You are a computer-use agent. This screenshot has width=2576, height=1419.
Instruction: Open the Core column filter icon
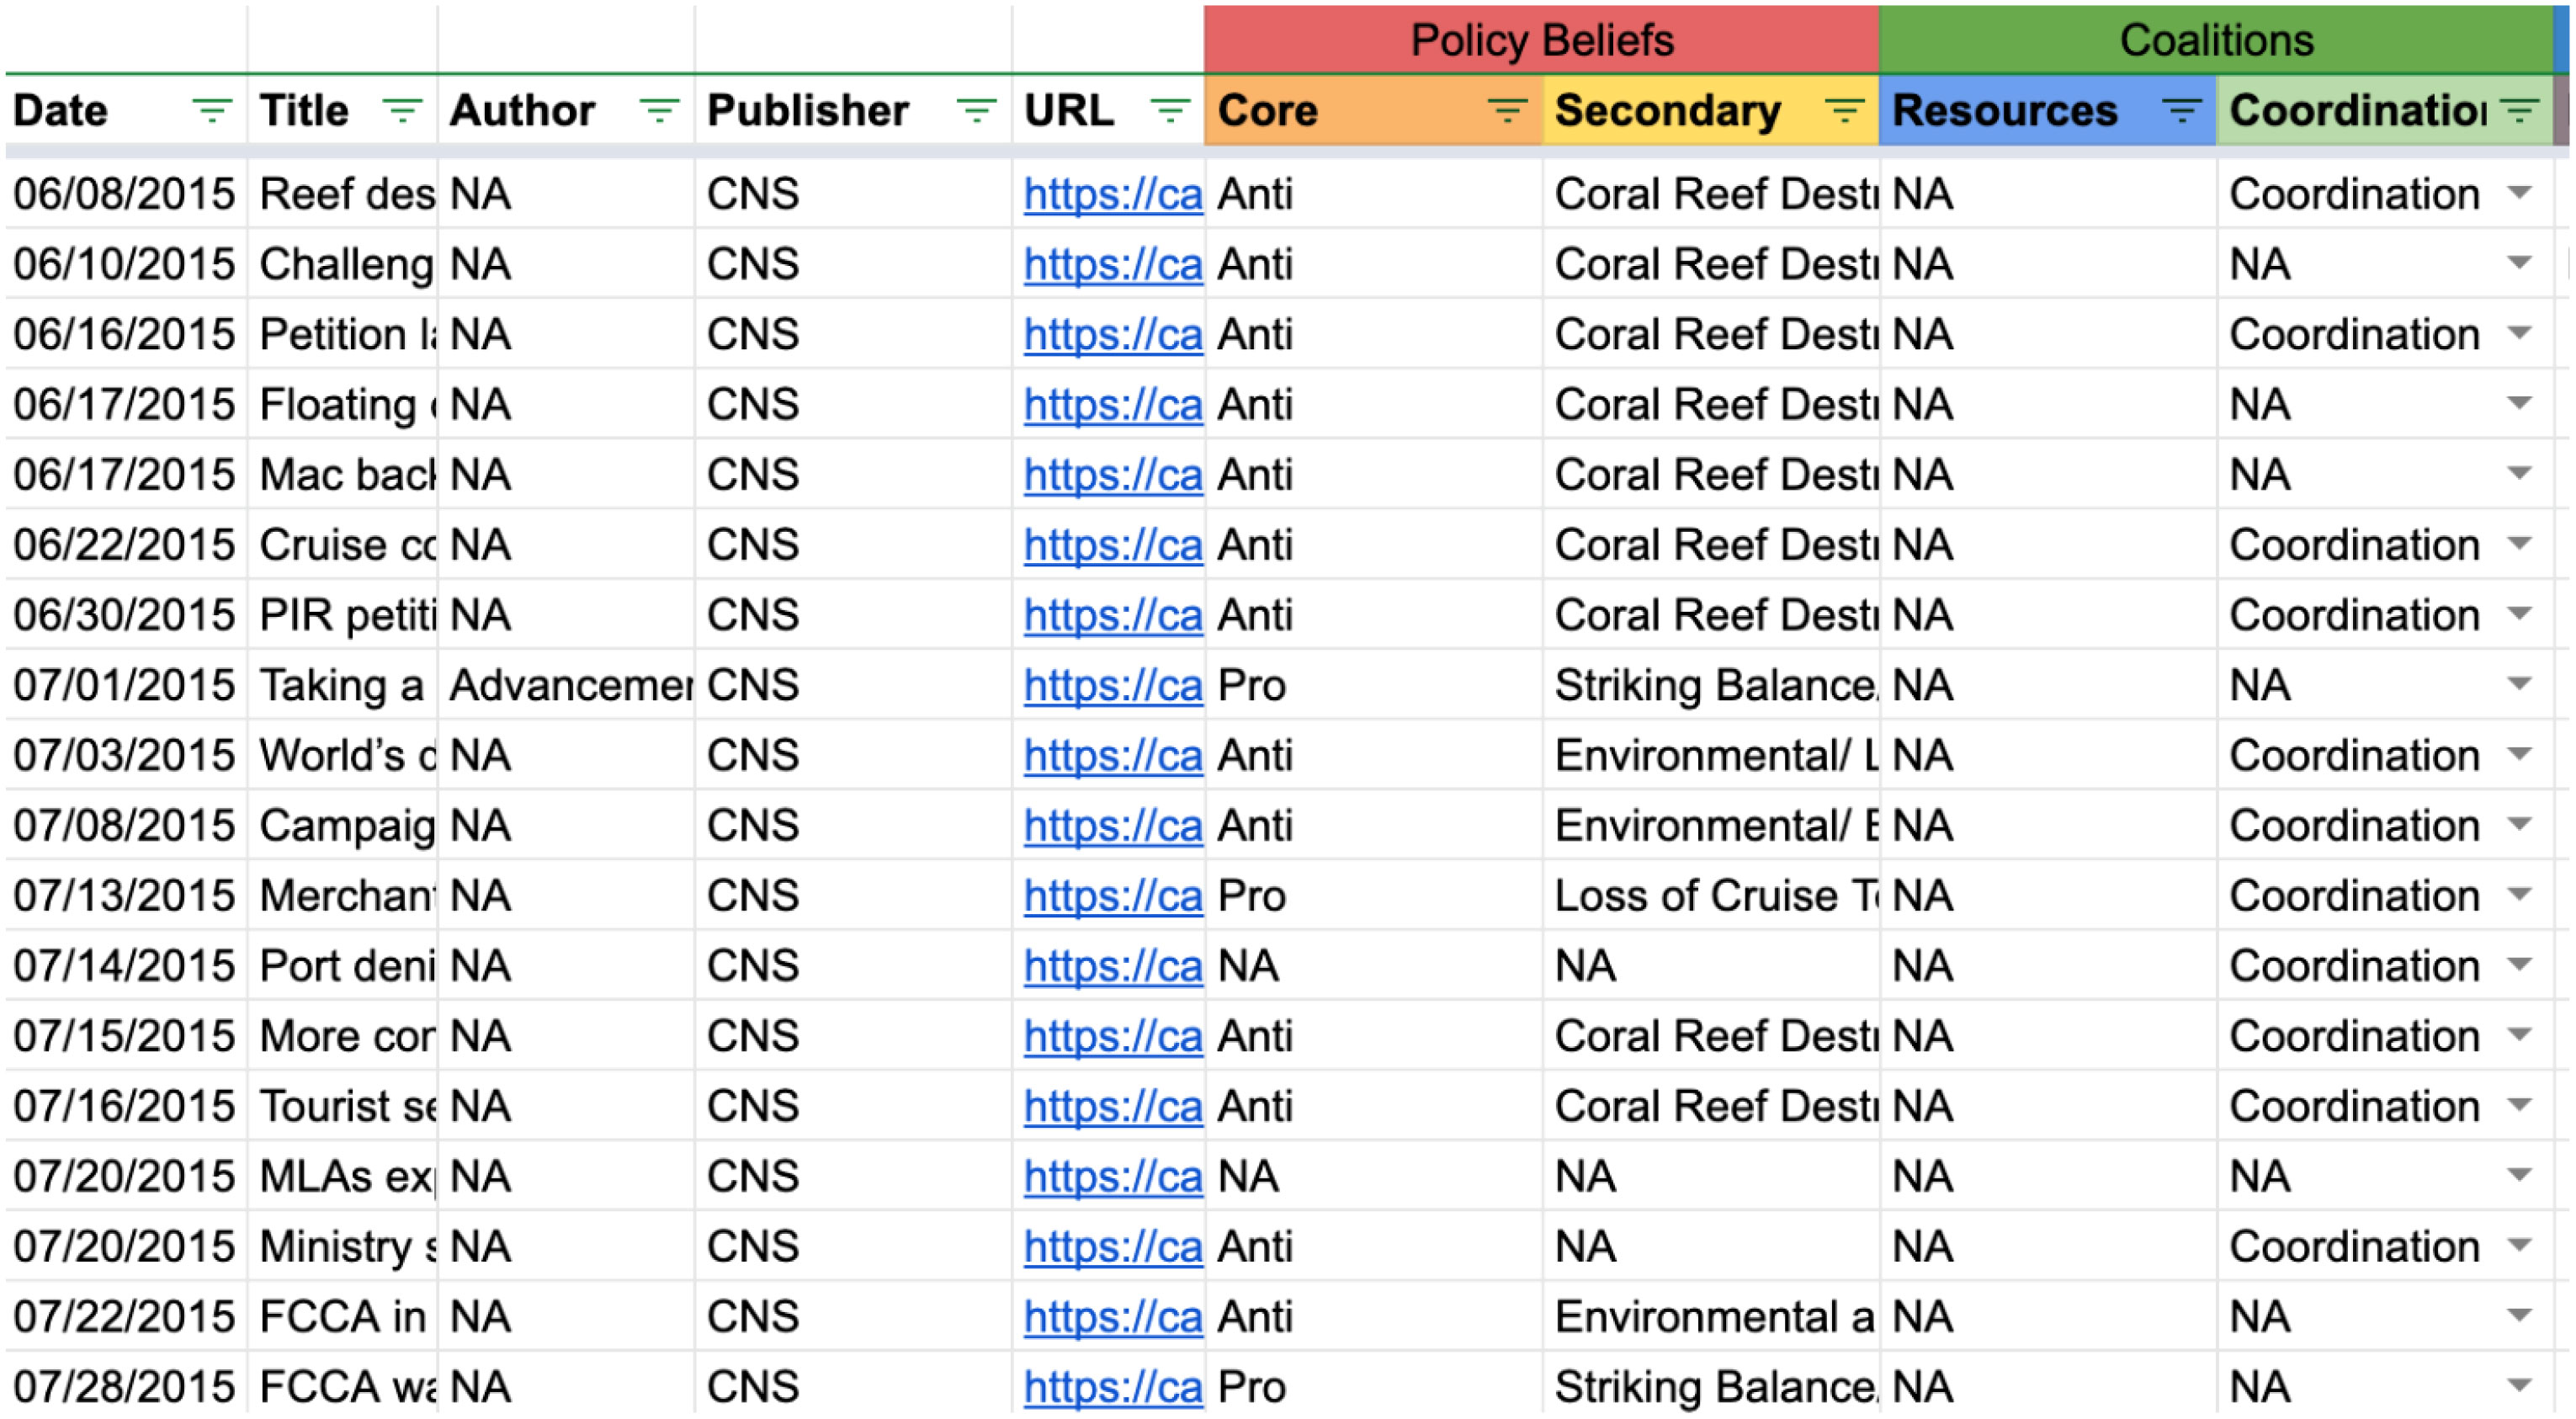[1506, 110]
